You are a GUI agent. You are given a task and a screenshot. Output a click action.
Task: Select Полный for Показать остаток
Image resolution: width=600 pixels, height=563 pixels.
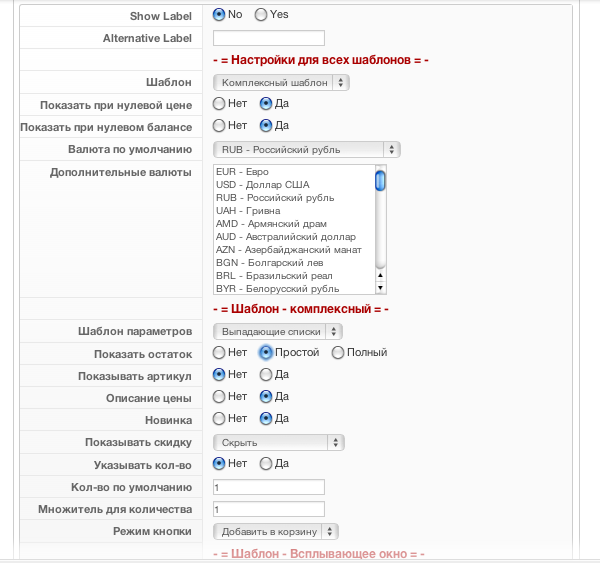(338, 353)
